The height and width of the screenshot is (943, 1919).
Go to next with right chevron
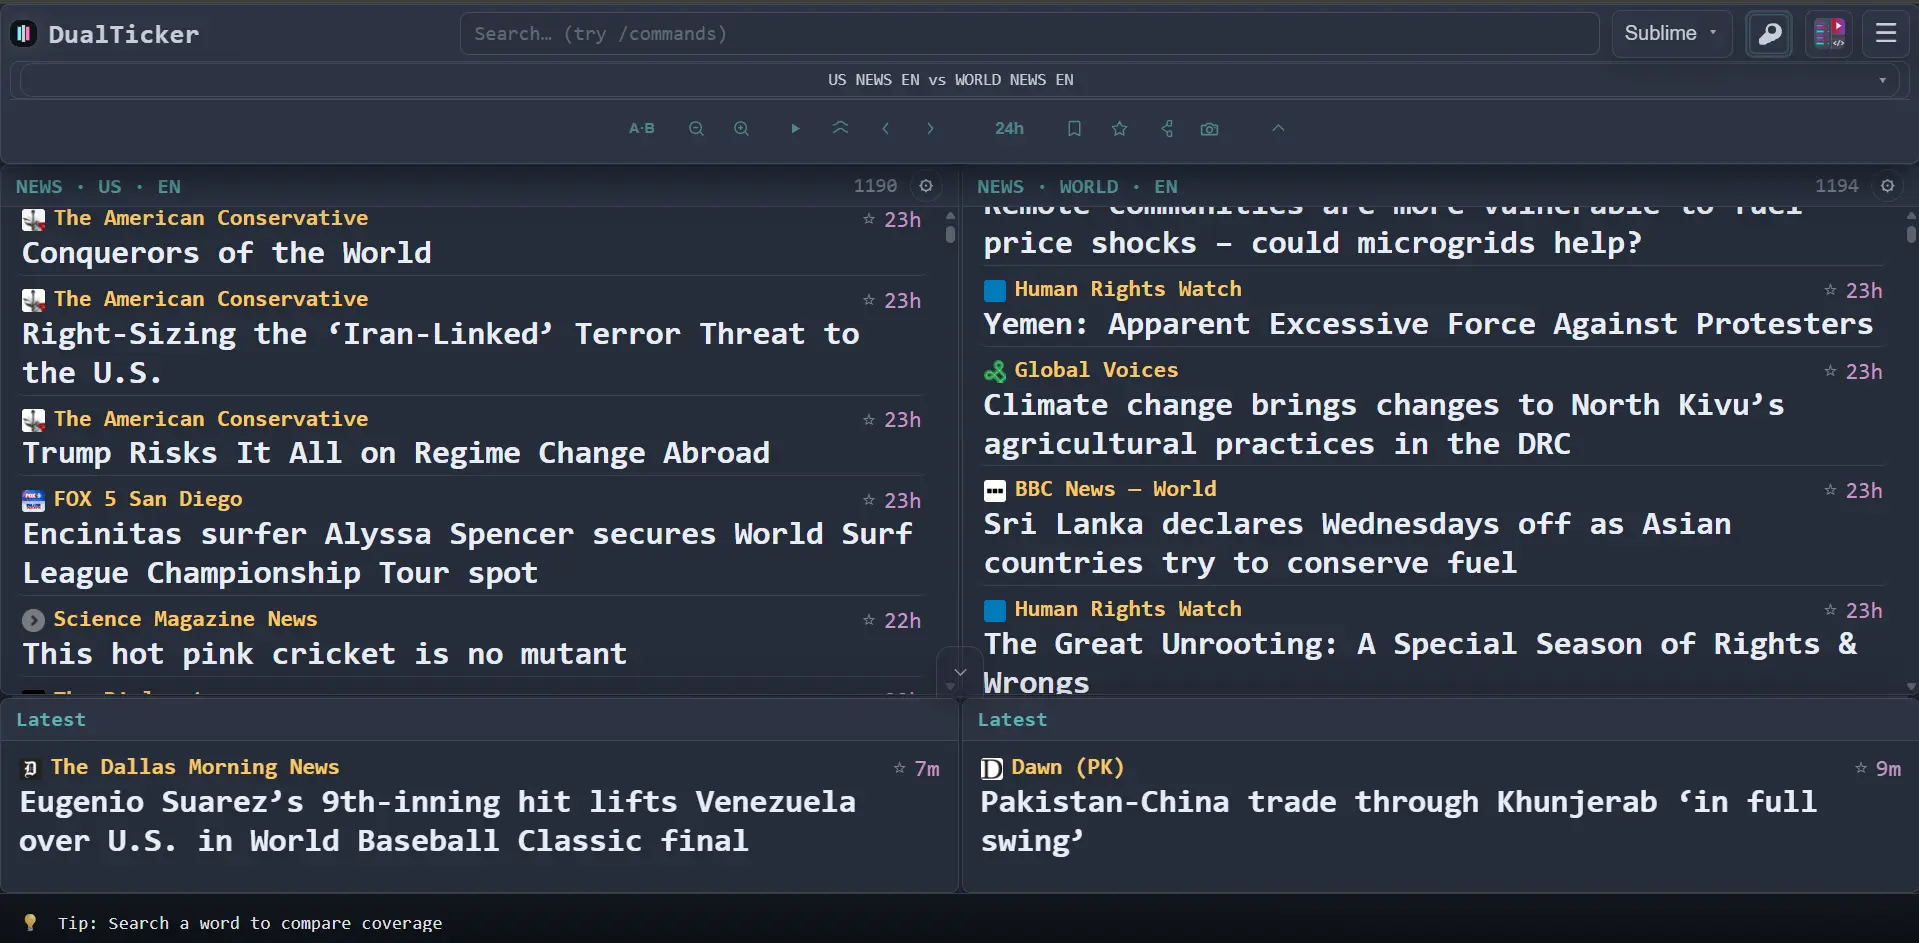(930, 129)
